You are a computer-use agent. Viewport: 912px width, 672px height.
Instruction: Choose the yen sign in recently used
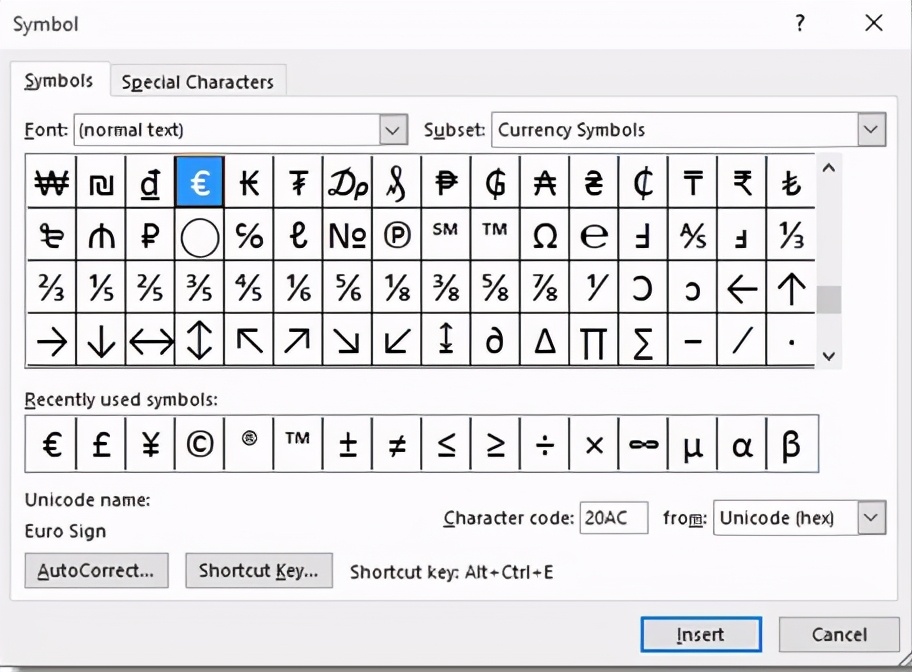coord(150,444)
